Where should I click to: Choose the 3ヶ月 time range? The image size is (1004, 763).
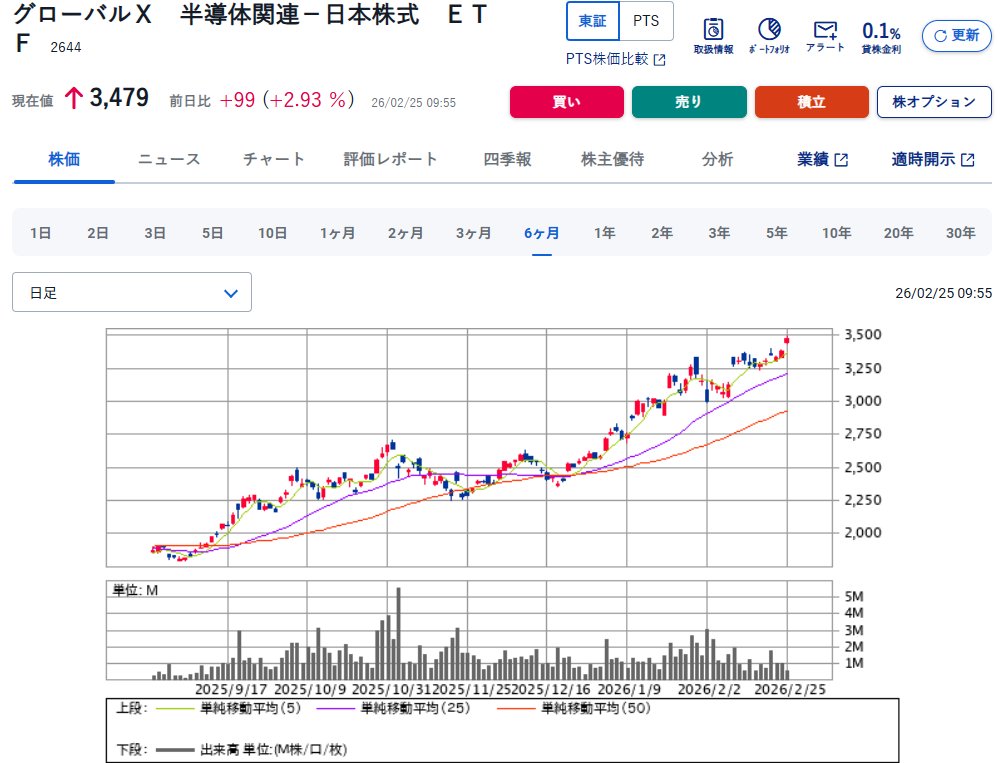point(473,233)
